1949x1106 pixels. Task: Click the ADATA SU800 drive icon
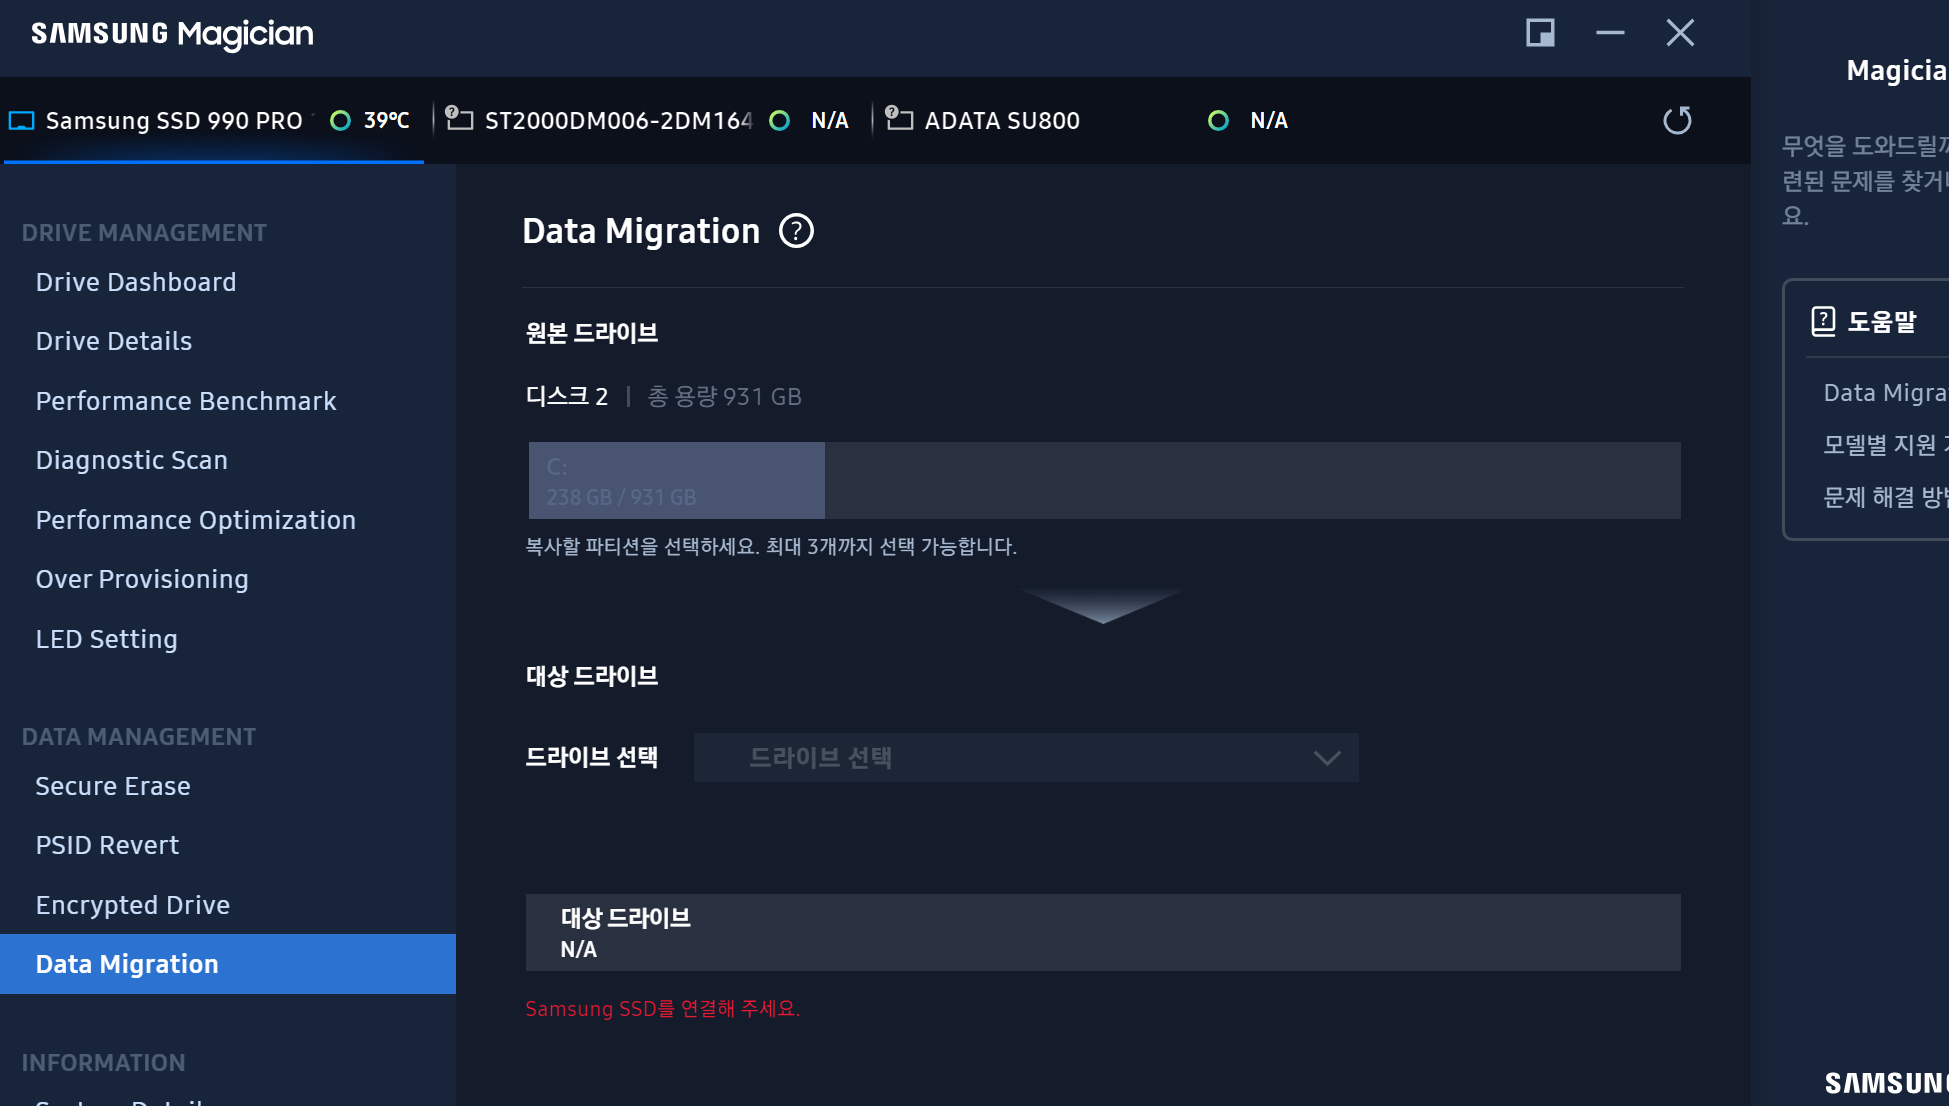(x=899, y=119)
